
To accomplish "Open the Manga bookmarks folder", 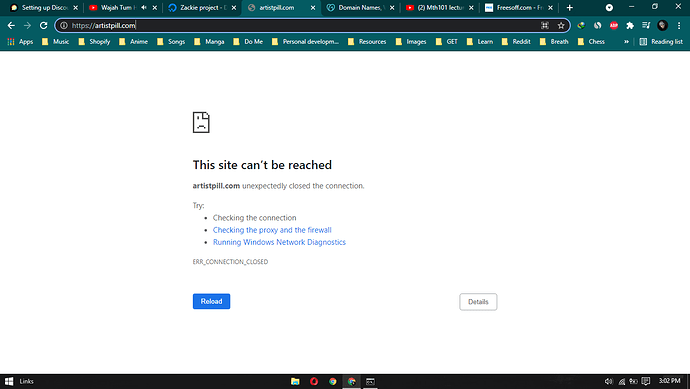I will (209, 42).
